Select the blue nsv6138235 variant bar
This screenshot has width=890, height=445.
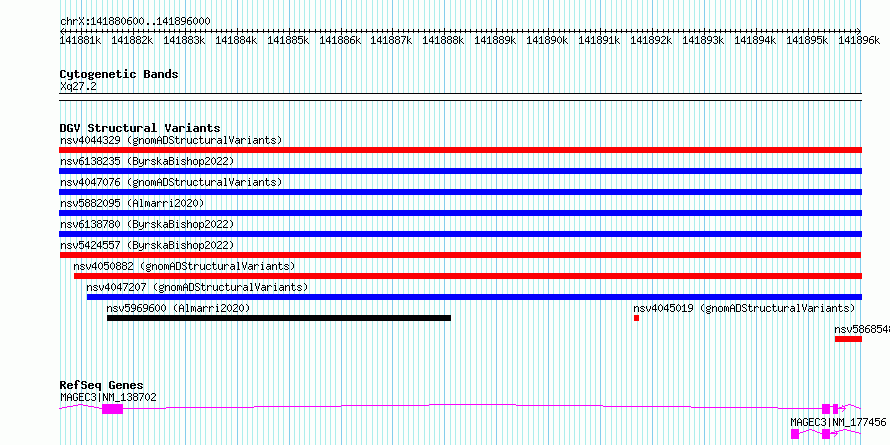[x=460, y=171]
